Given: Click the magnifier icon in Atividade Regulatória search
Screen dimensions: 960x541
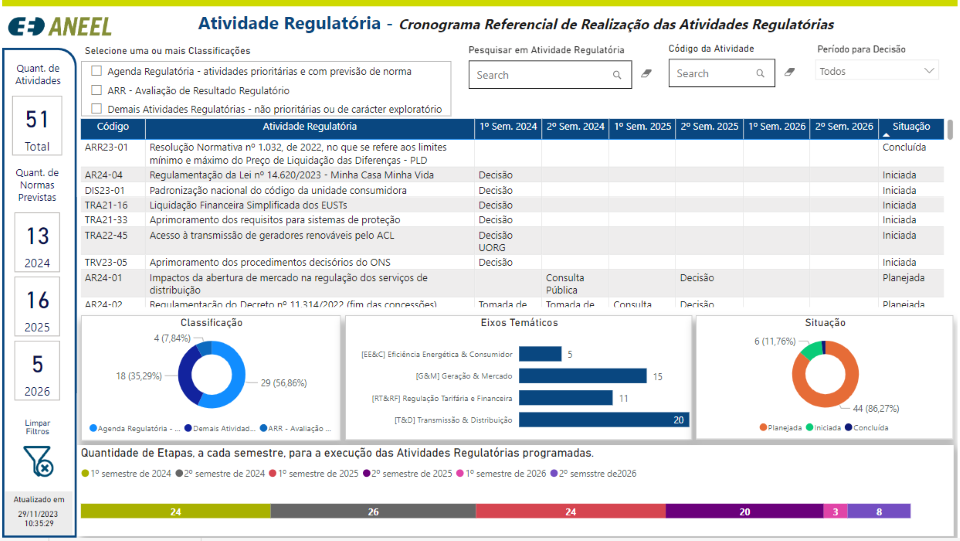Looking at the screenshot, I should (x=617, y=75).
